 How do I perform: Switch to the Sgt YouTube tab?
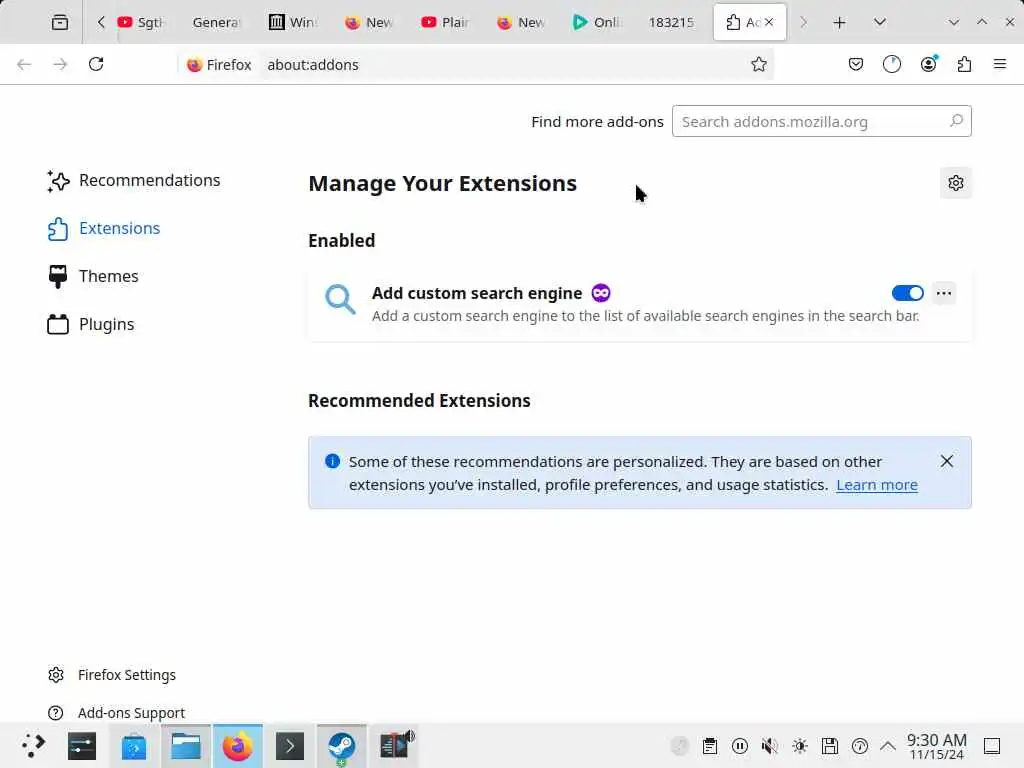tap(142, 22)
